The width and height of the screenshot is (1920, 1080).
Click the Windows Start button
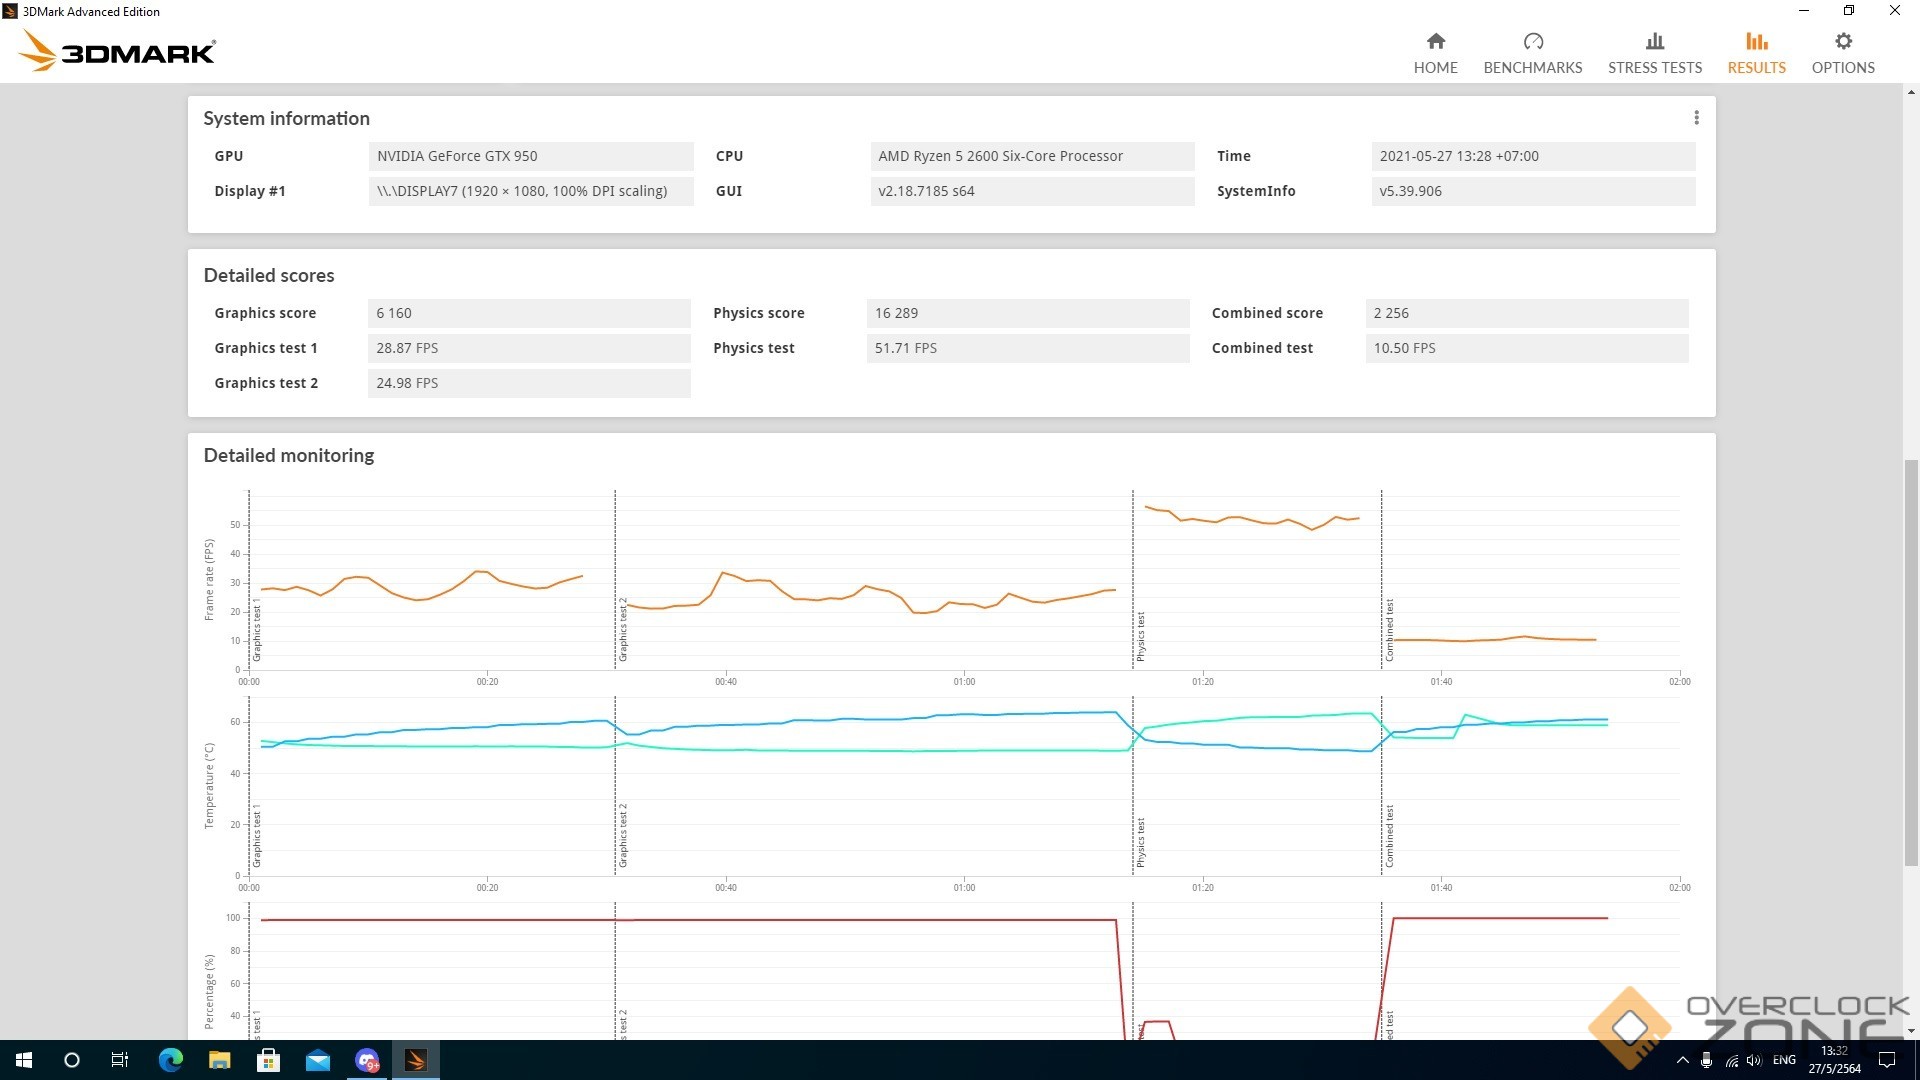coord(24,1060)
